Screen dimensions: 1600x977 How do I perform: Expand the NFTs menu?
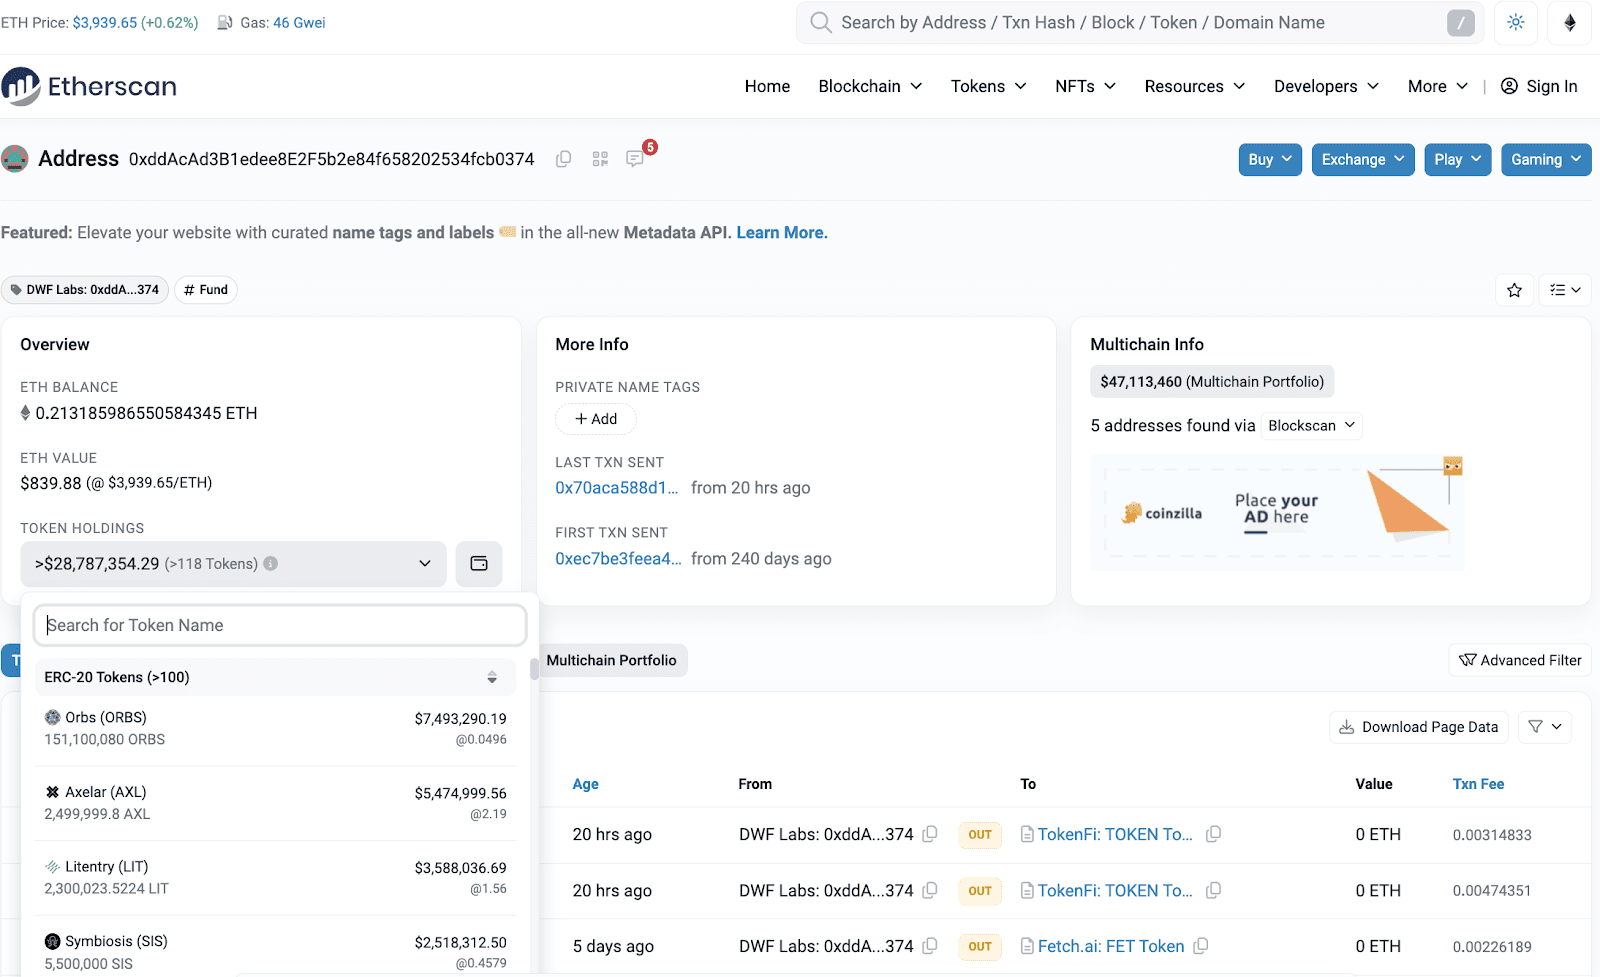[1085, 86]
